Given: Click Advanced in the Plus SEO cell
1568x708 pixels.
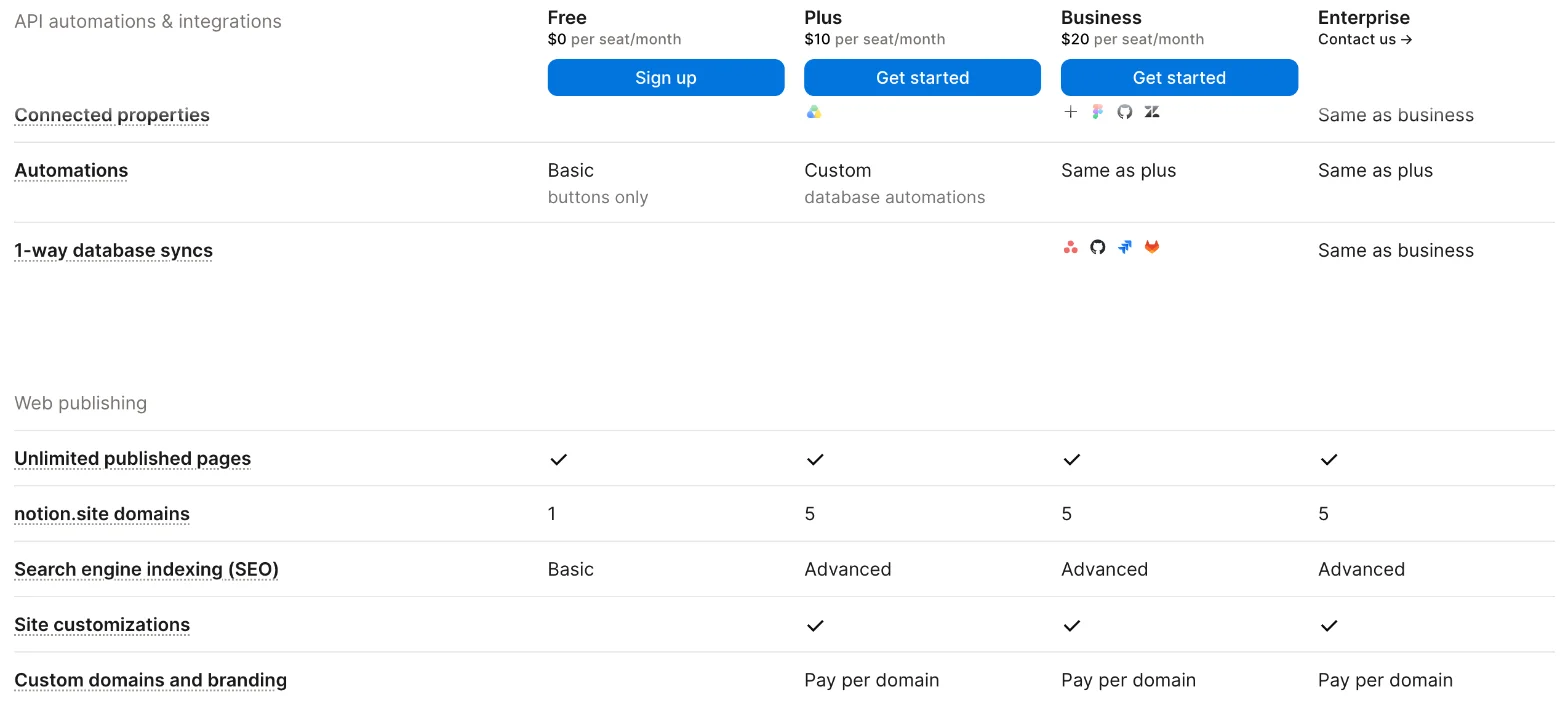Looking at the screenshot, I should 848,569.
